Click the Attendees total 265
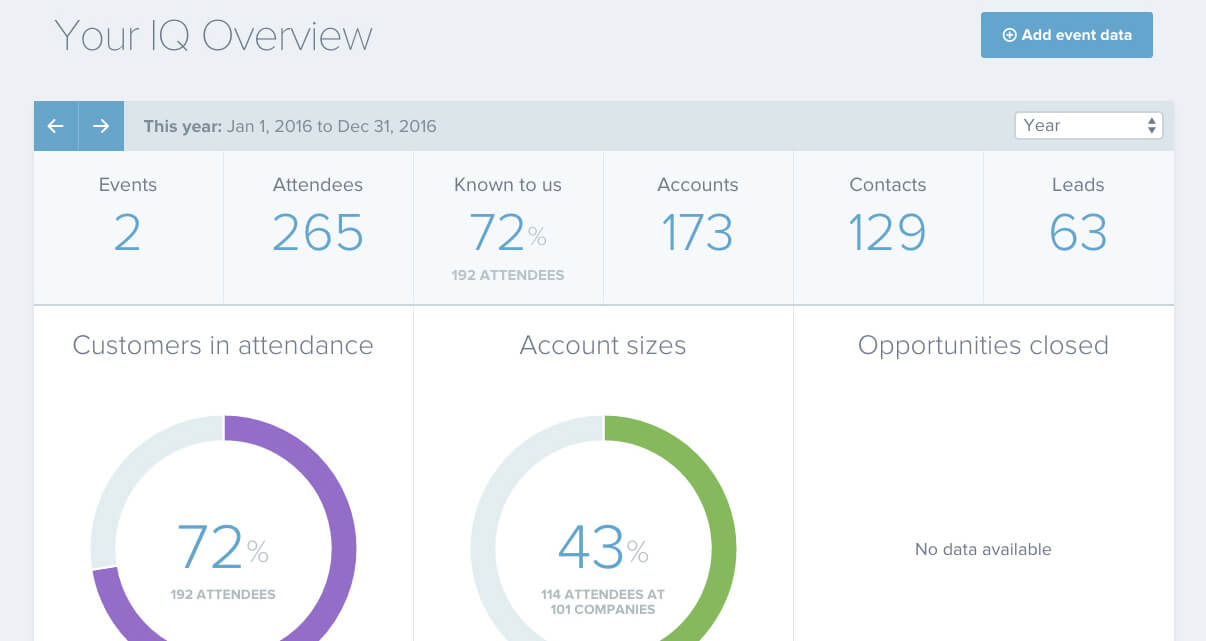This screenshot has width=1206, height=641. [x=317, y=233]
